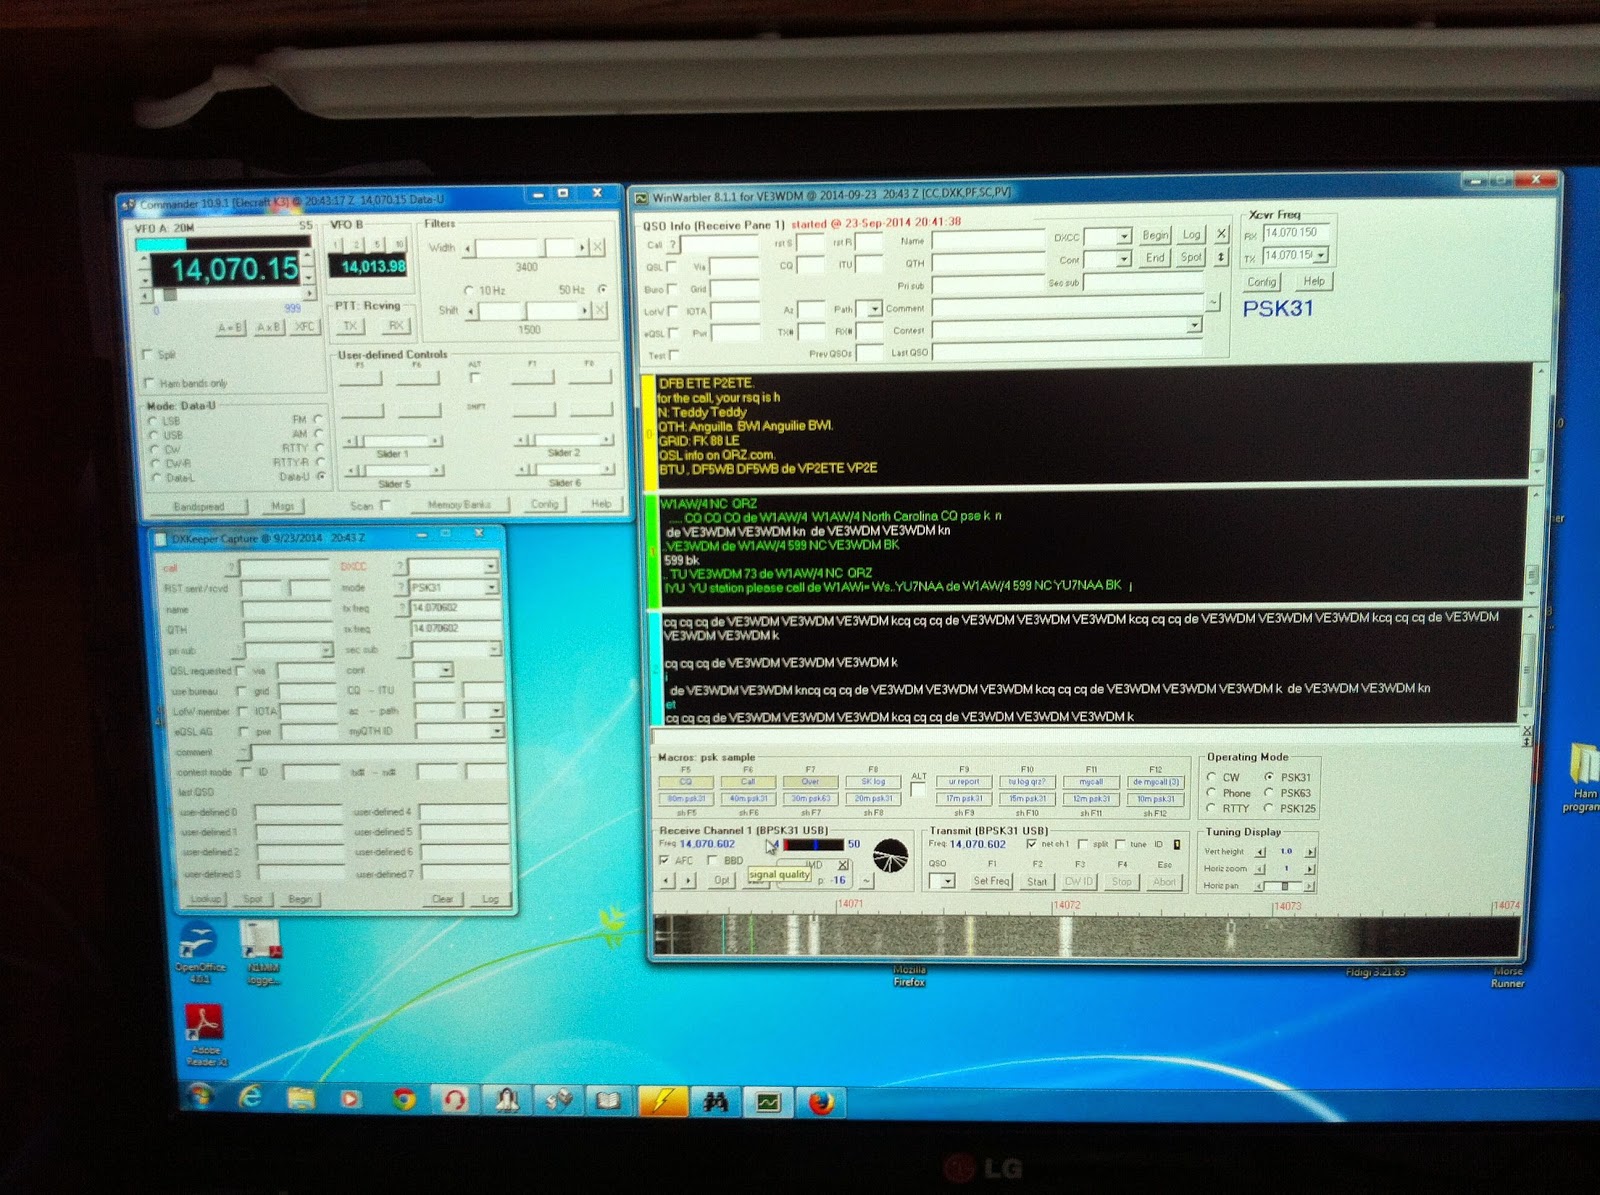Open the myQTH ID dropdown in DXKeeper Capture
This screenshot has height=1195, width=1600.
(x=496, y=731)
